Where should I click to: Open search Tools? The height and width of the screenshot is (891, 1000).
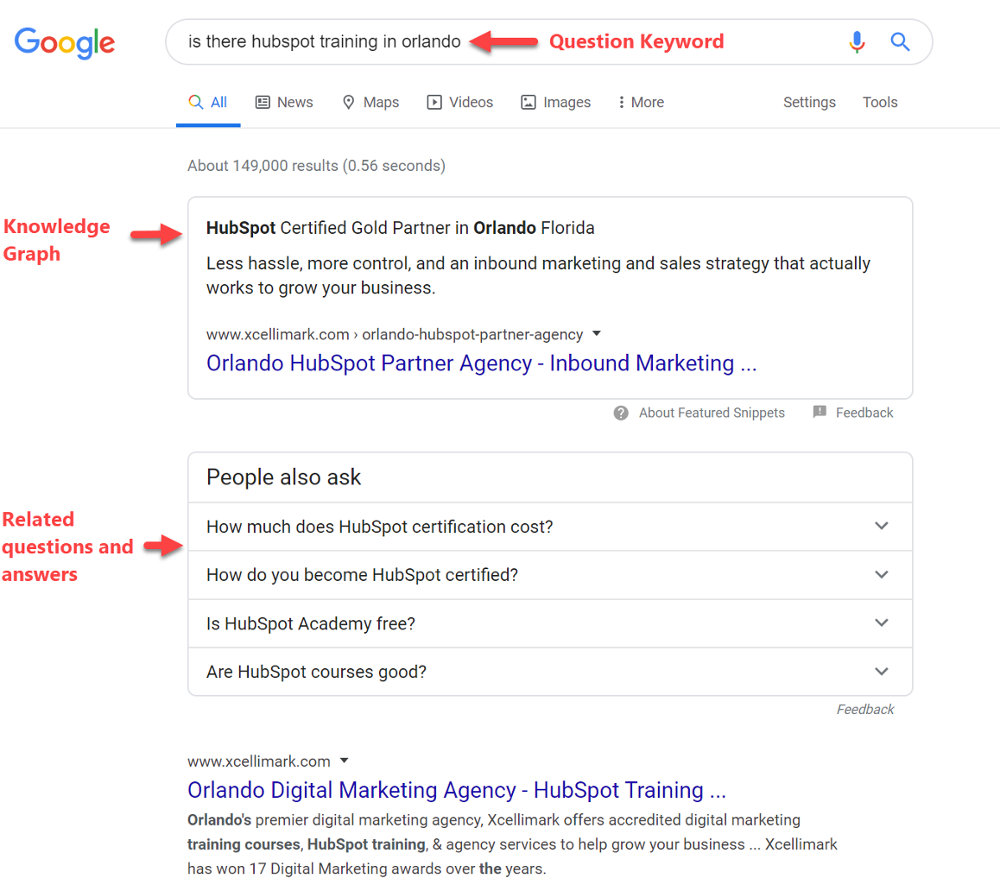880,102
